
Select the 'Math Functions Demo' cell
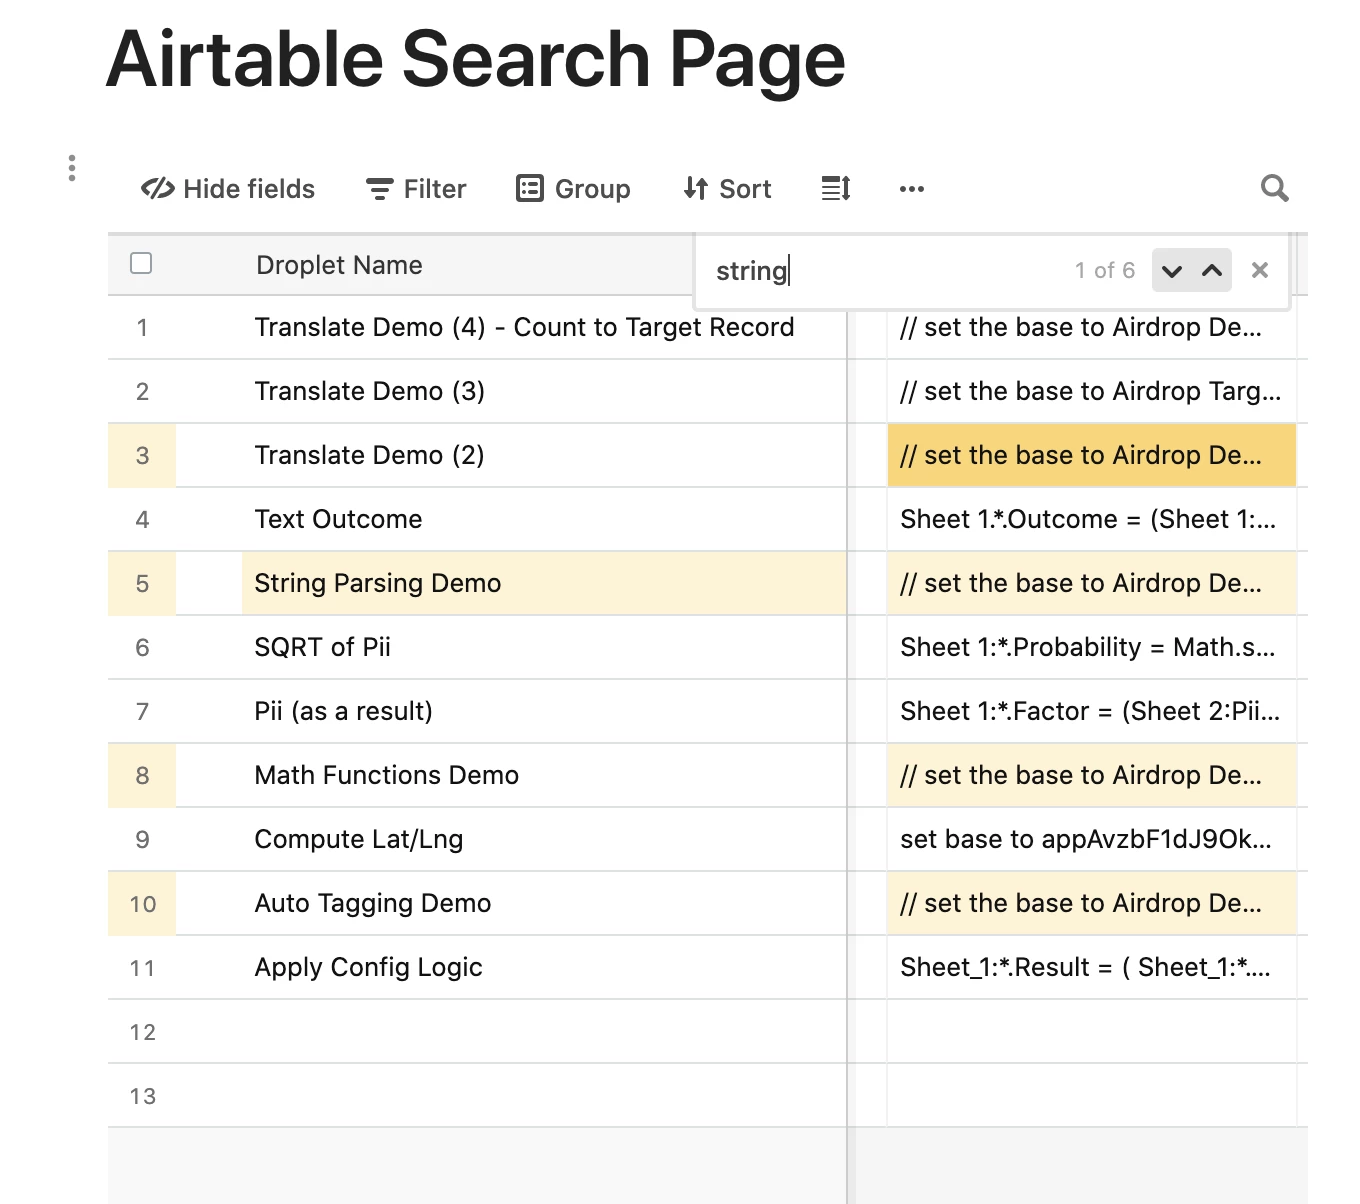pos(544,775)
